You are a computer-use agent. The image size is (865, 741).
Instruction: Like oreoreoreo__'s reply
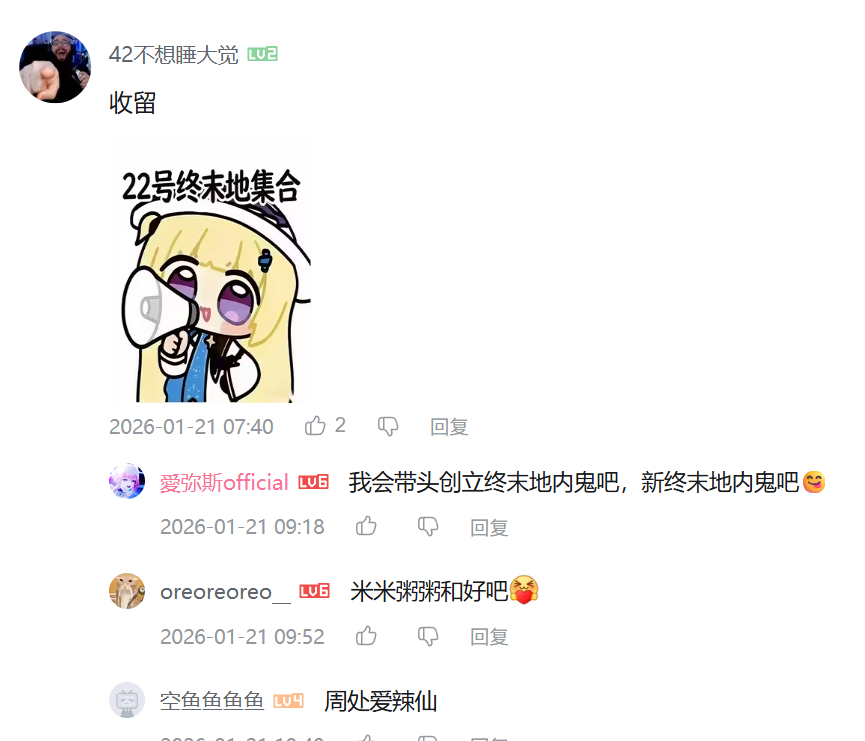pyautogui.click(x=366, y=636)
